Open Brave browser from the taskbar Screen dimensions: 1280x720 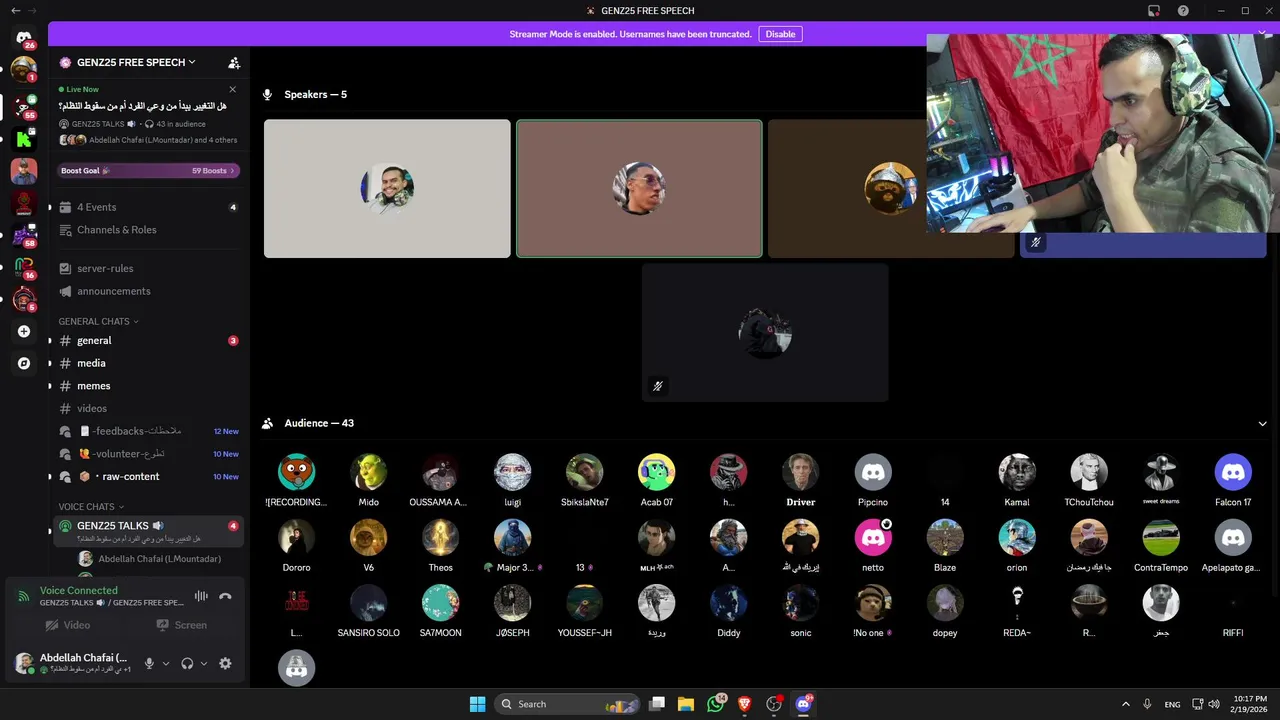tap(744, 704)
